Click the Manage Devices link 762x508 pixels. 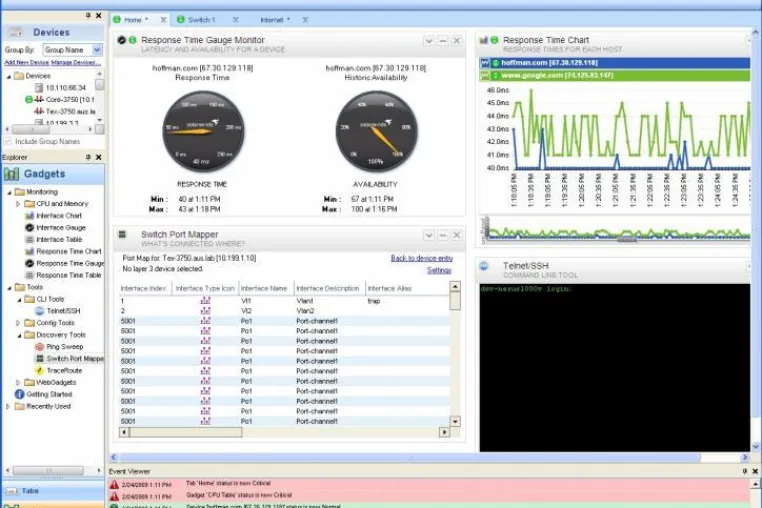coord(76,63)
